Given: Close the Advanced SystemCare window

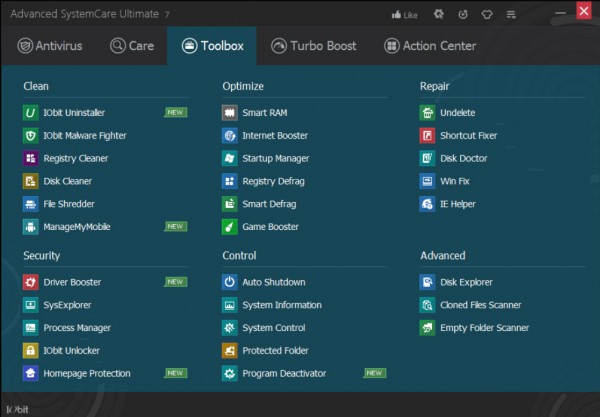Looking at the screenshot, I should (x=584, y=11).
